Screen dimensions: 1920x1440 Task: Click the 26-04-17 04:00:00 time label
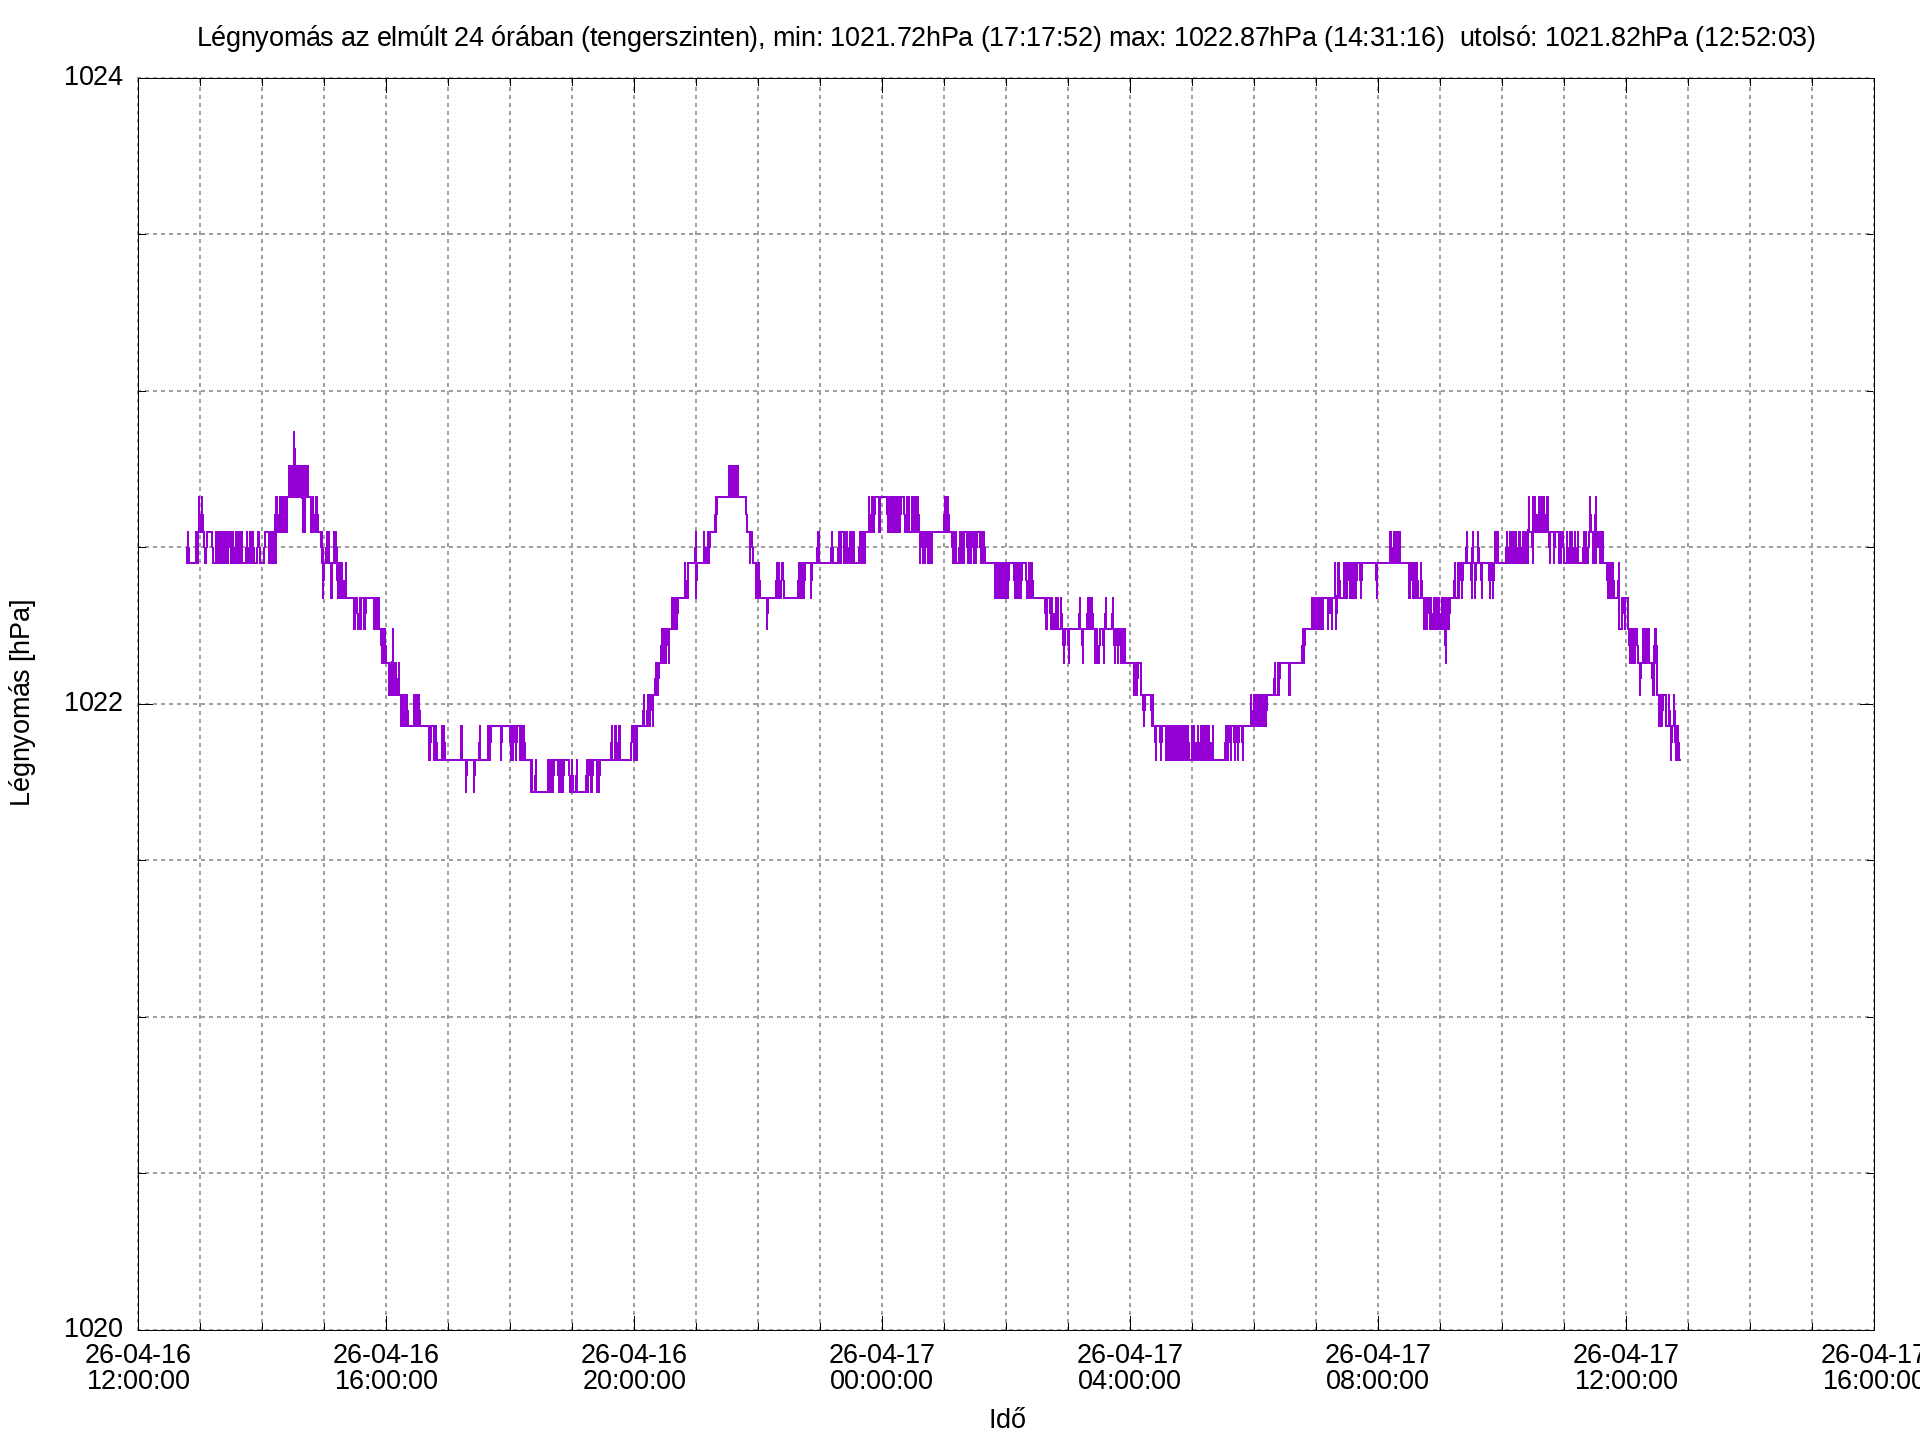tap(1130, 1367)
